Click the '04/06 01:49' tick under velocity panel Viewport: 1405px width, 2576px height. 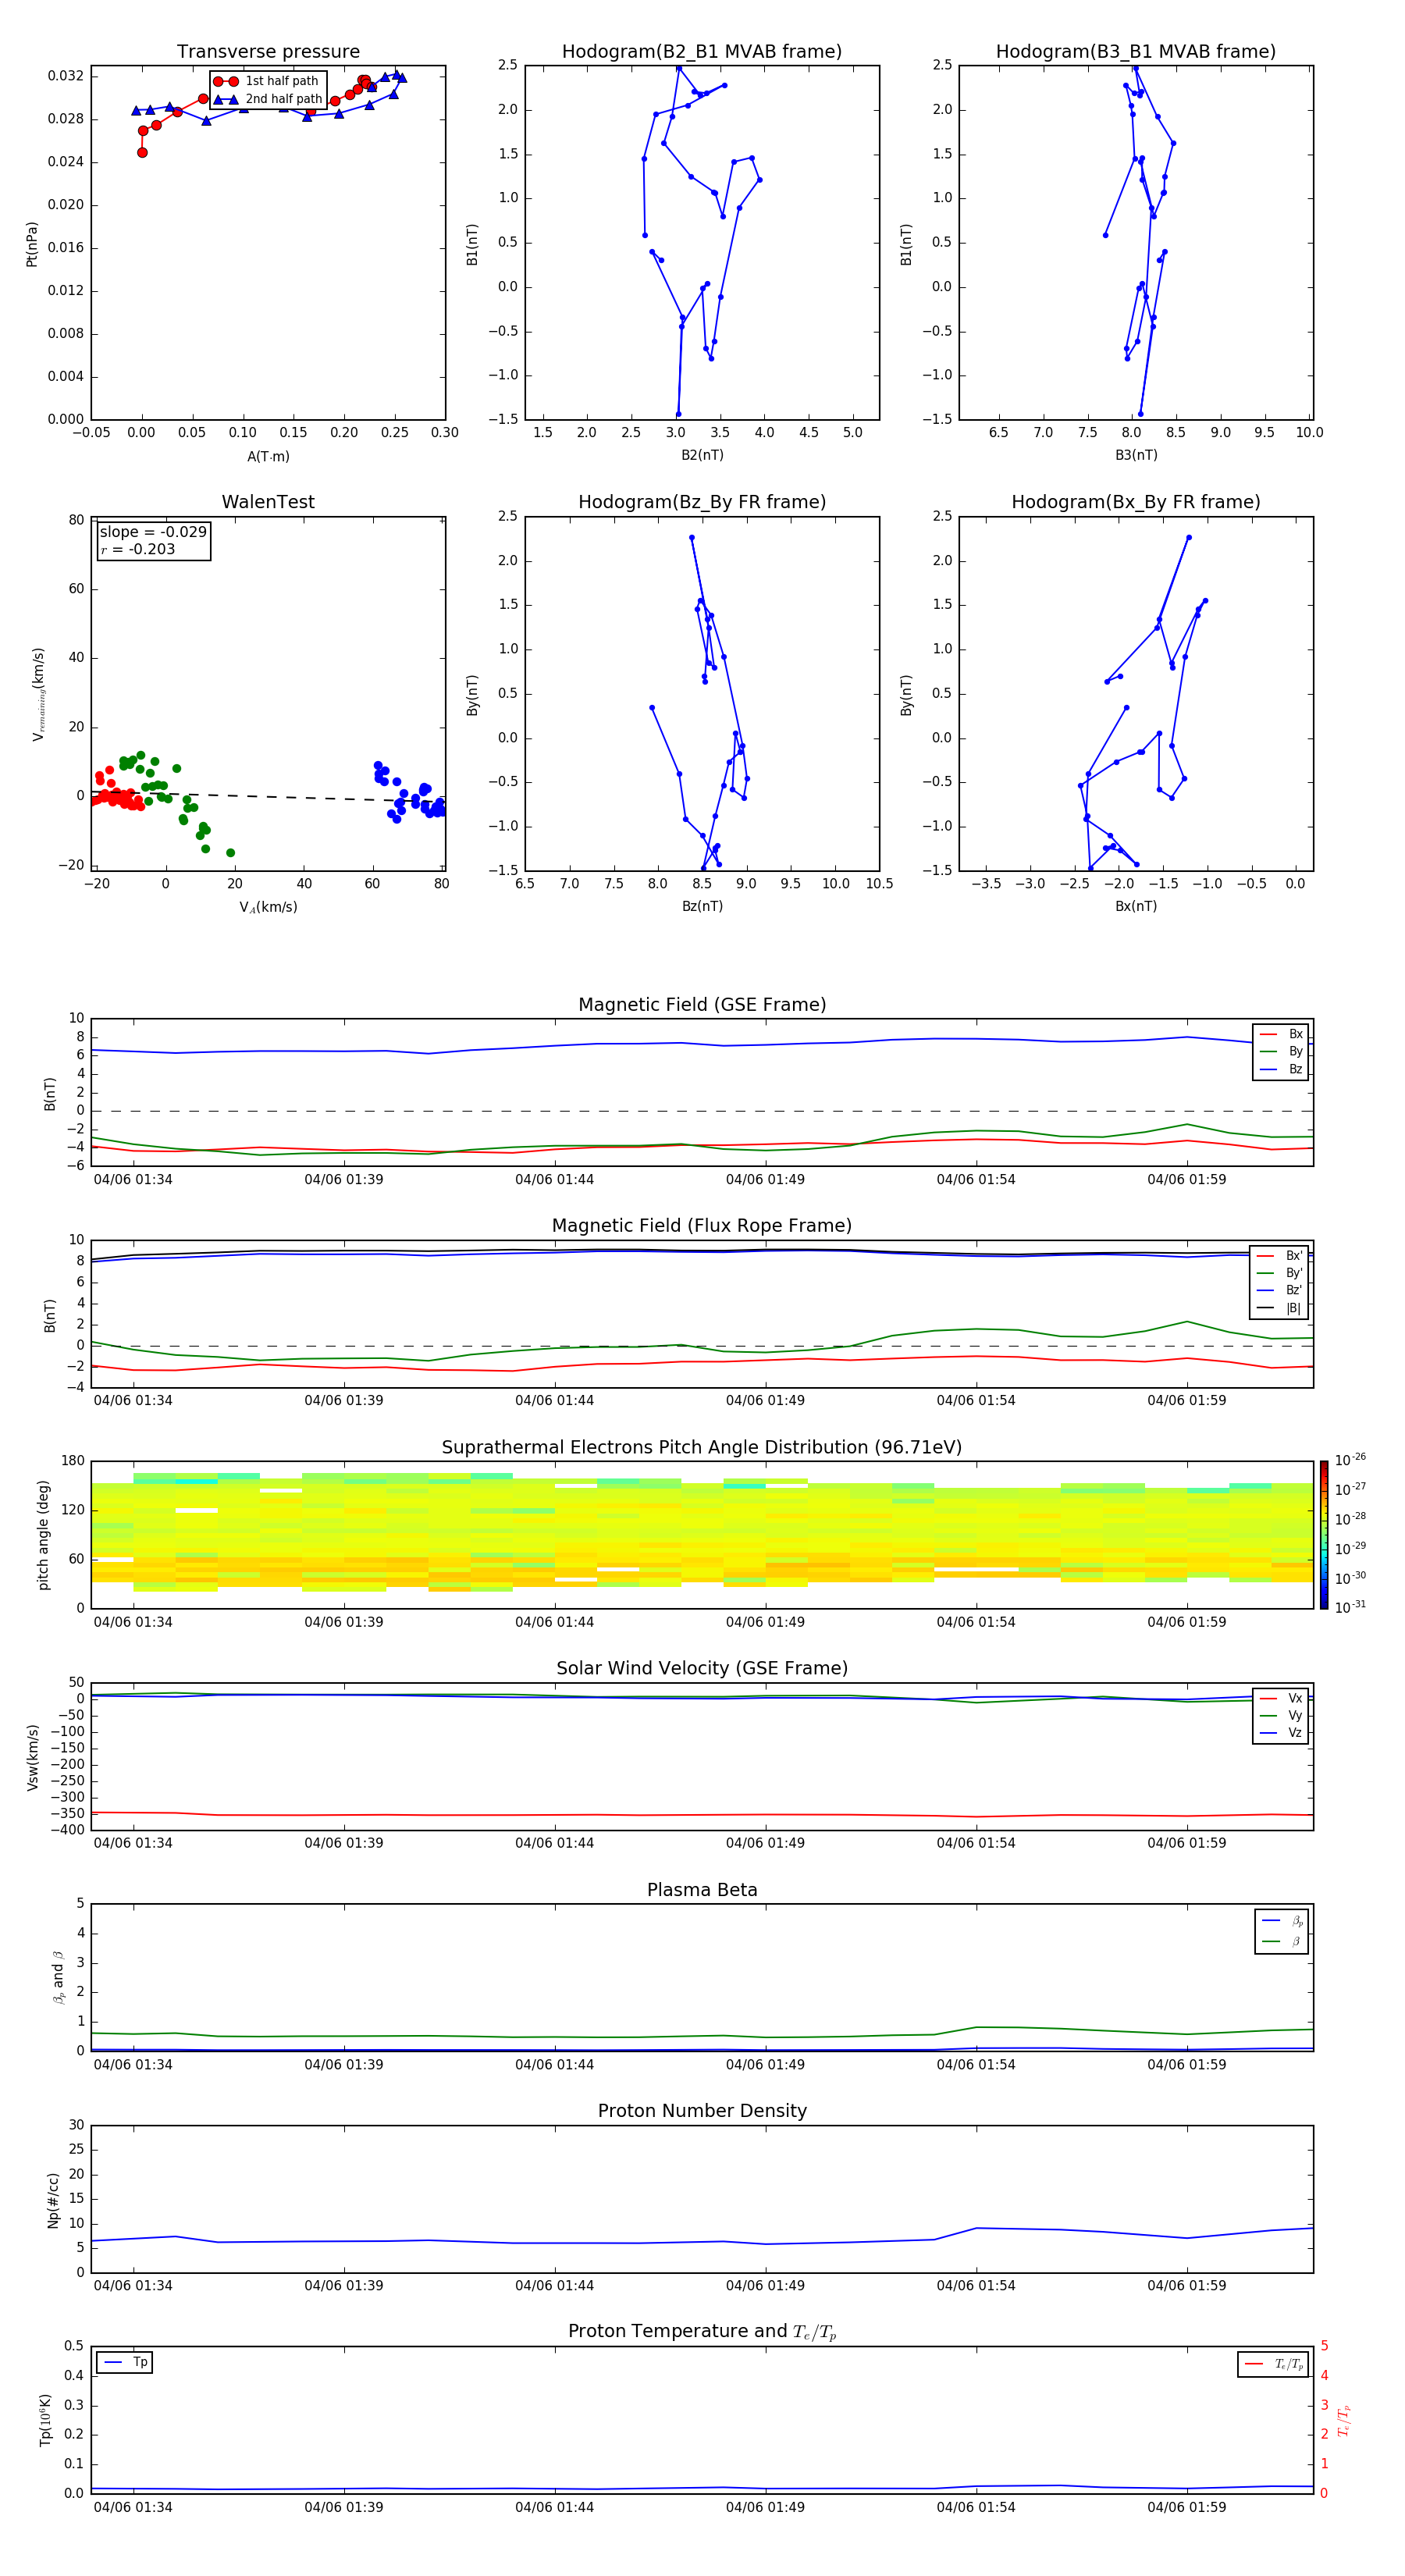[x=765, y=1843]
